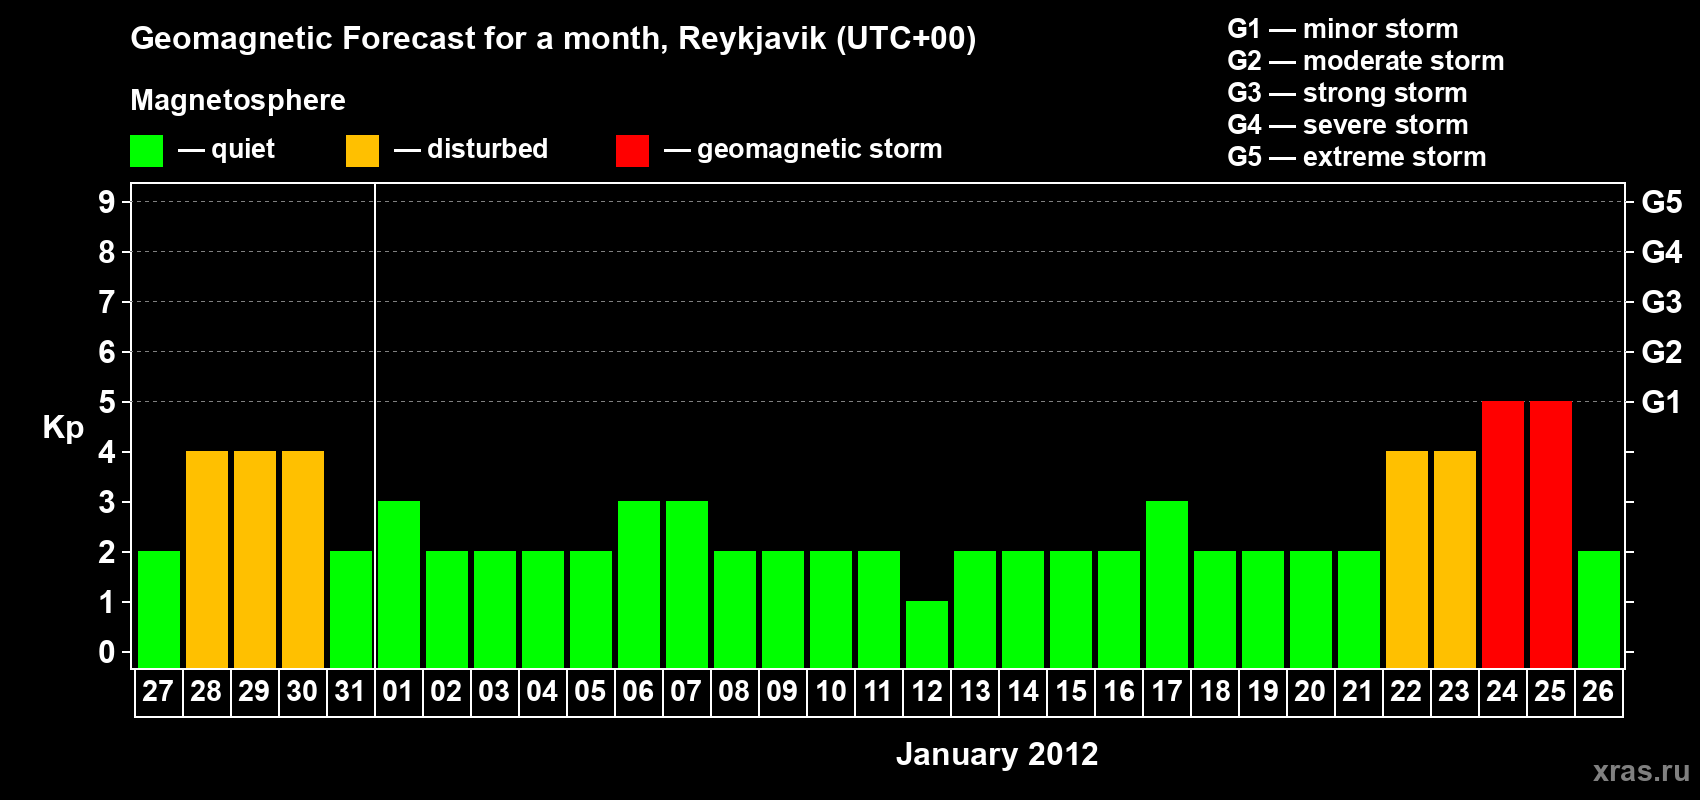The height and width of the screenshot is (800, 1700).
Task: Click the date label 26
Action: (1598, 691)
